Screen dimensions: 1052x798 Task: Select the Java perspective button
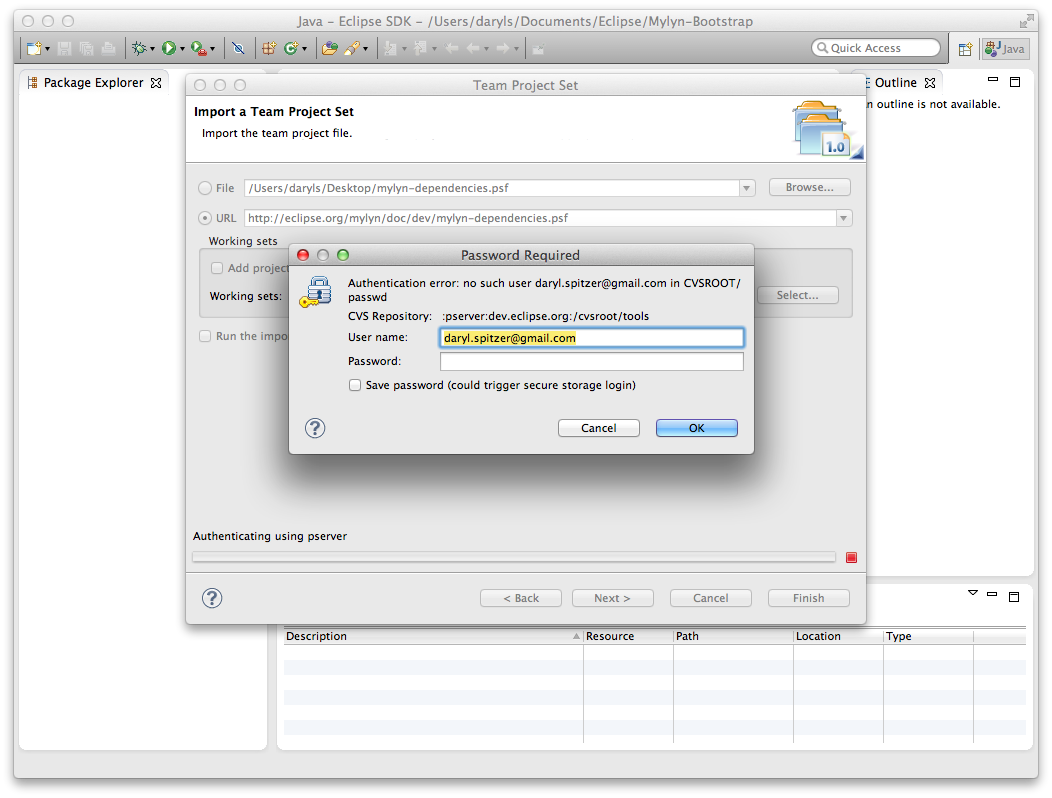pos(1006,49)
